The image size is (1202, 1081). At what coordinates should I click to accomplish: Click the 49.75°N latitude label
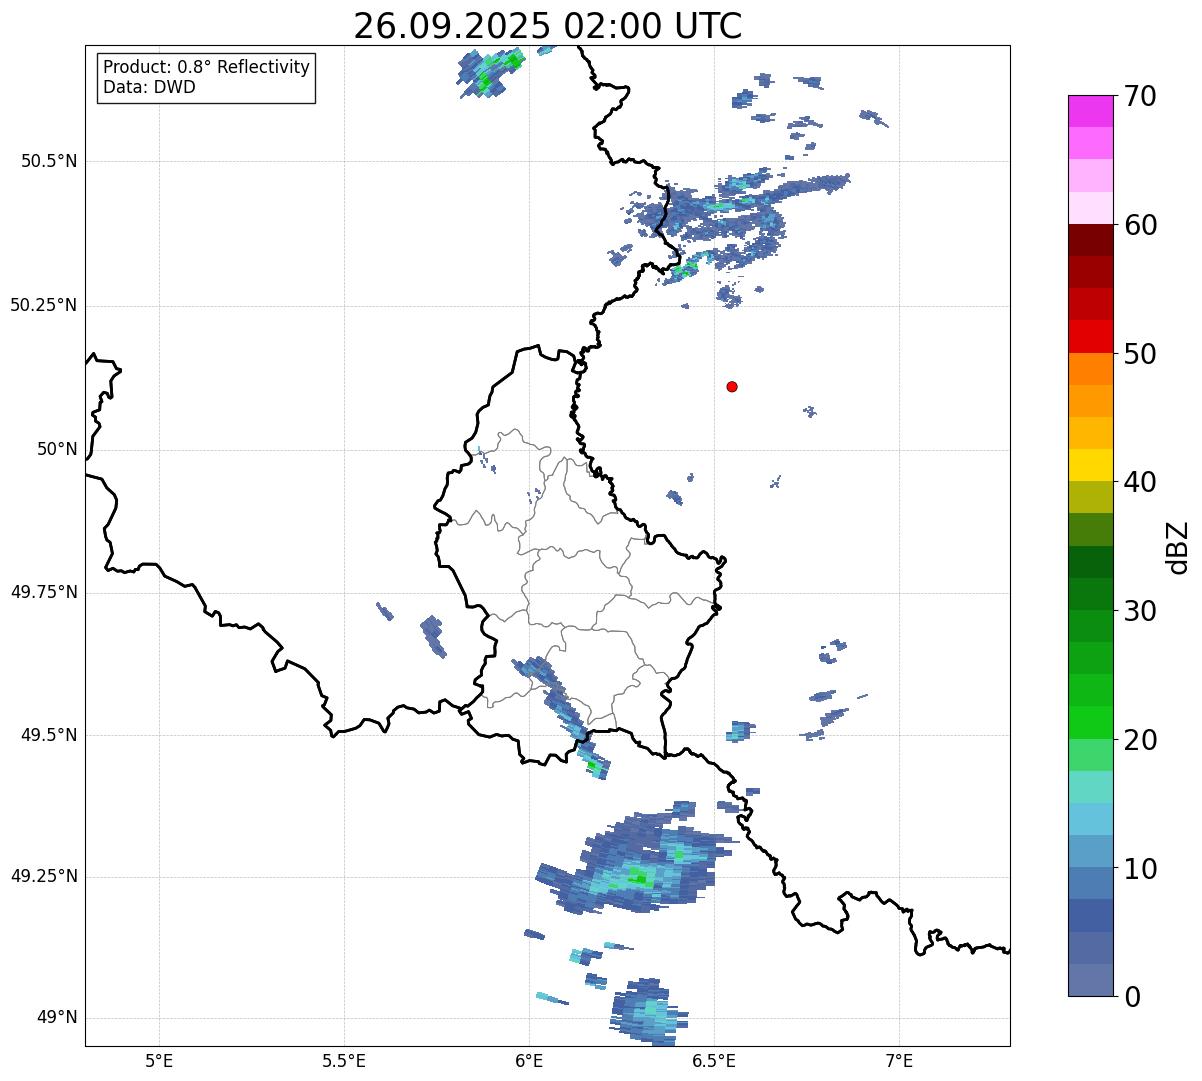pyautogui.click(x=43, y=592)
